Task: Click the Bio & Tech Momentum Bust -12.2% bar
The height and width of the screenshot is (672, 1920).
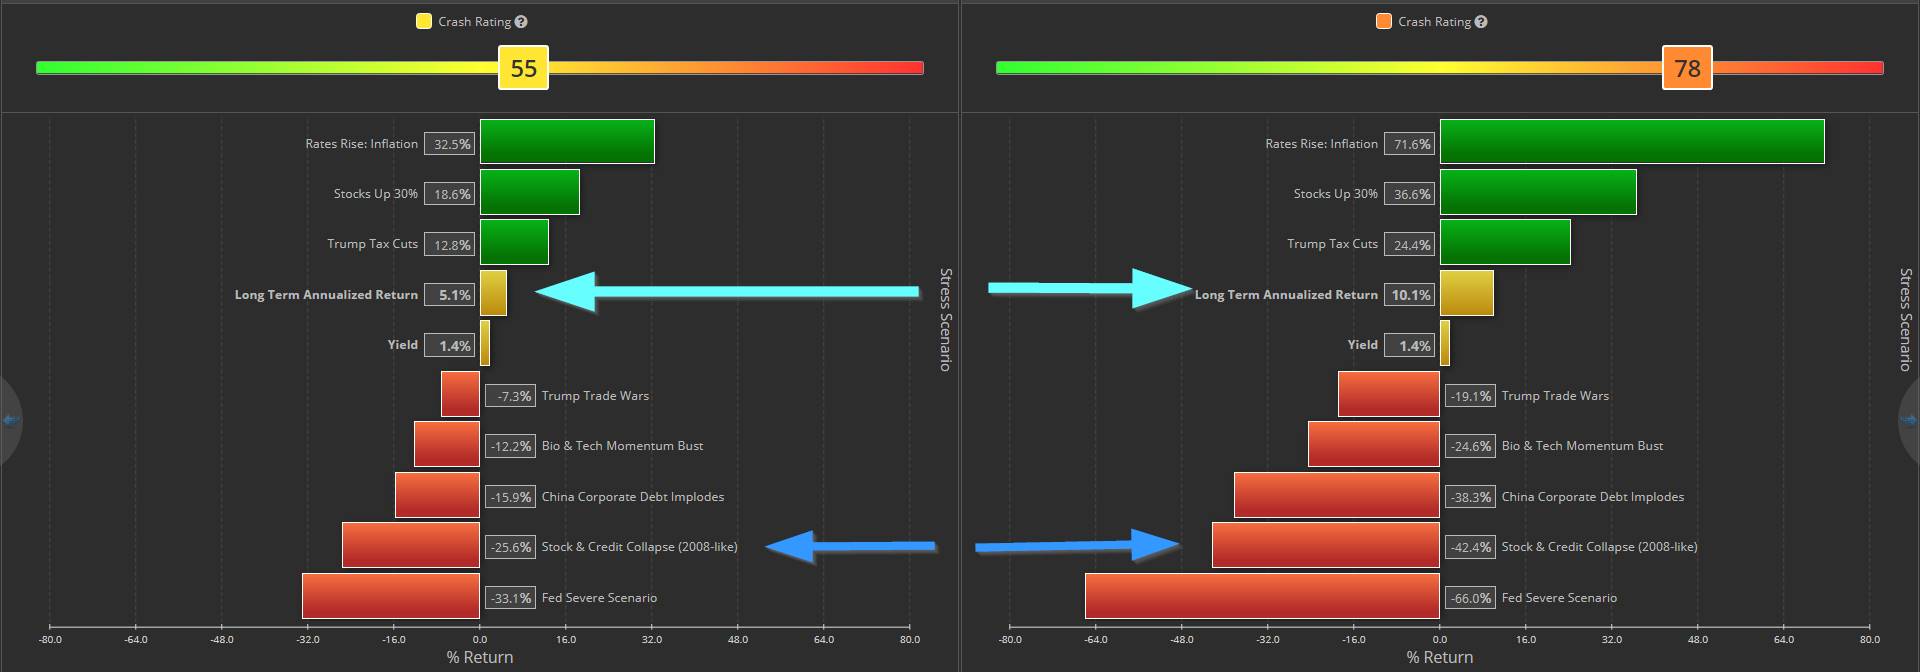Action: pos(447,444)
